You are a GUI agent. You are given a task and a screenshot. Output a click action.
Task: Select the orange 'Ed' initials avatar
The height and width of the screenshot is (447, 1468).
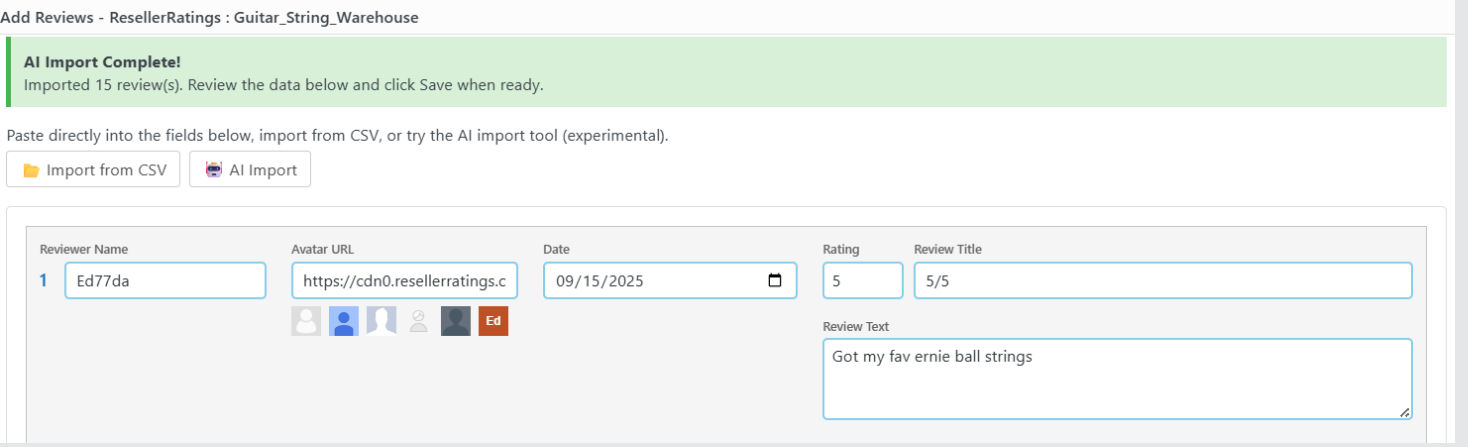(x=493, y=321)
